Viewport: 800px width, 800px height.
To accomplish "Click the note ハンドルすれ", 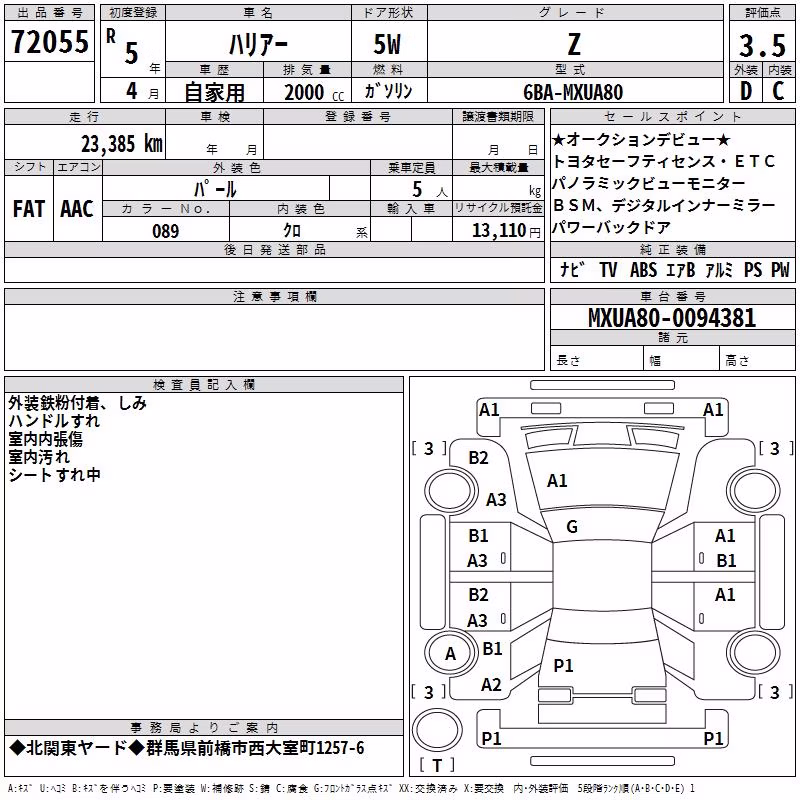I will (54, 421).
